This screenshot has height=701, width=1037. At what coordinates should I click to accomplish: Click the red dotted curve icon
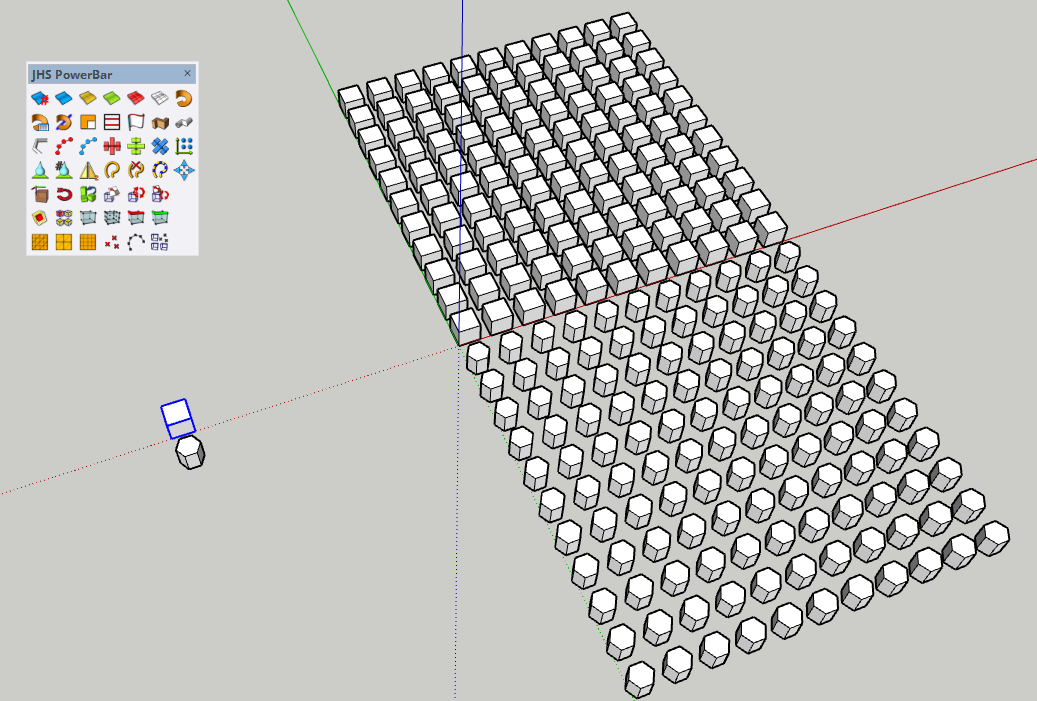(x=63, y=146)
